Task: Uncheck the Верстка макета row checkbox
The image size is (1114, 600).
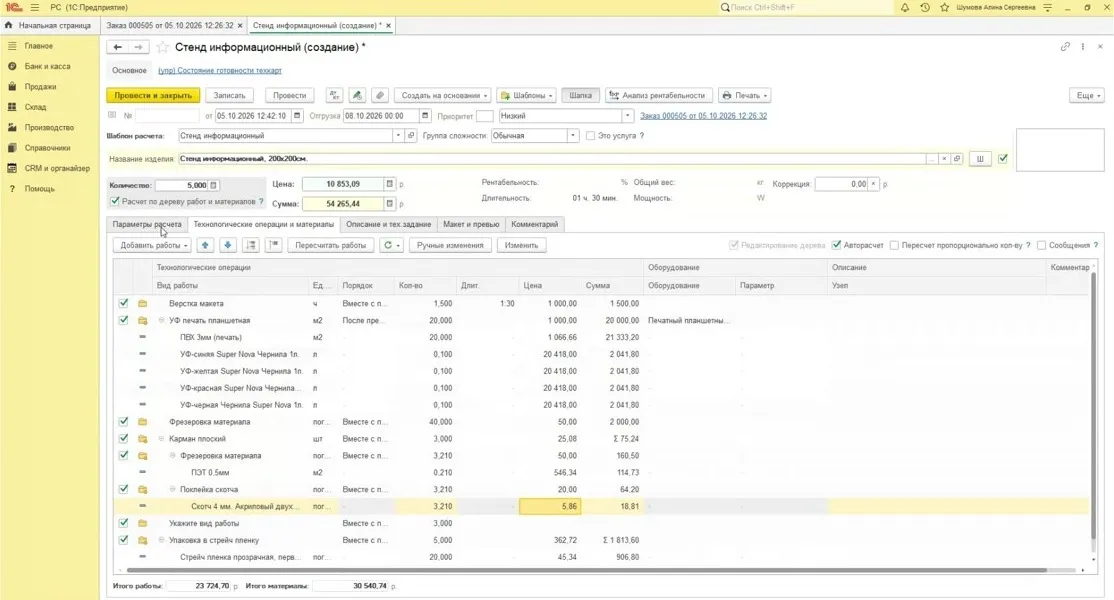Action: click(124, 303)
